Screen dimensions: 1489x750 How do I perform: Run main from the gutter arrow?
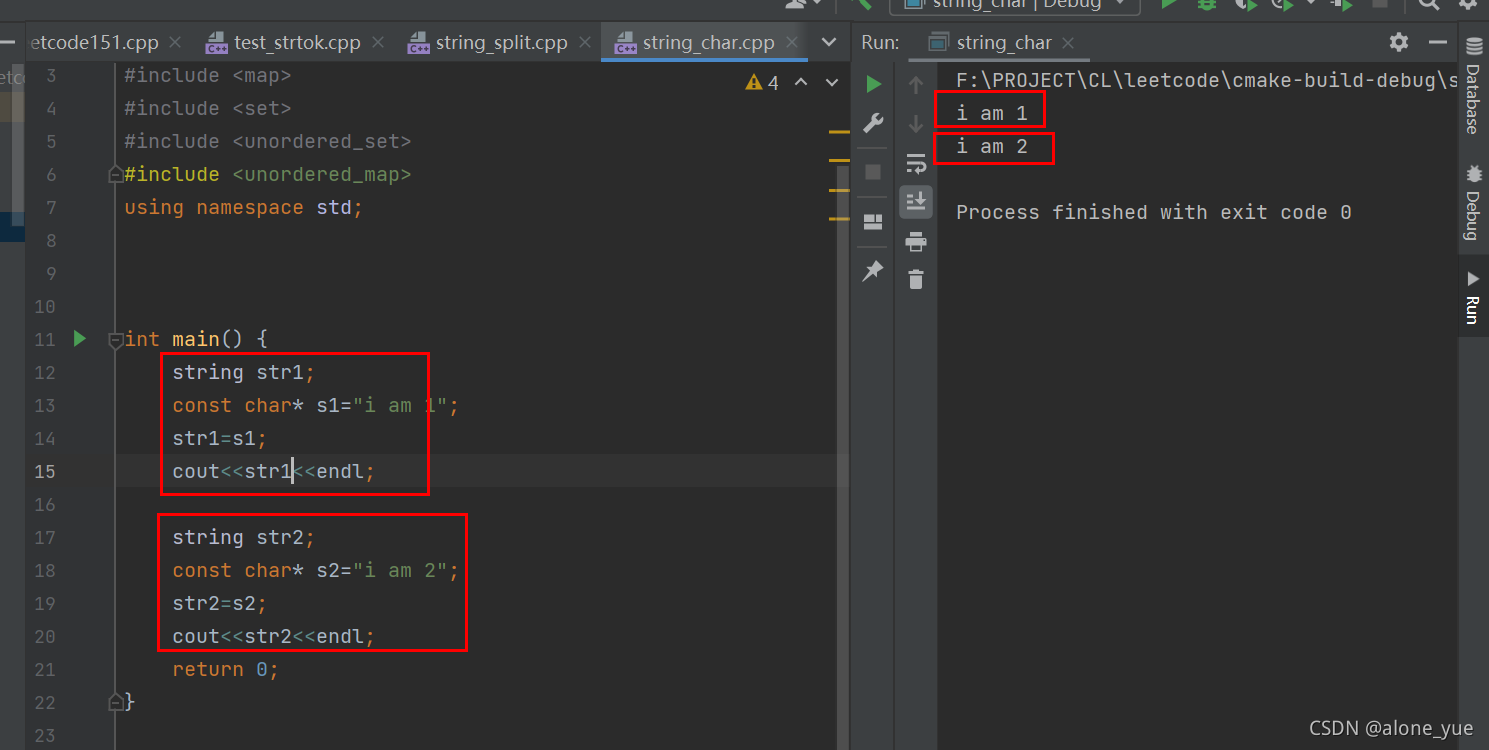coord(80,339)
